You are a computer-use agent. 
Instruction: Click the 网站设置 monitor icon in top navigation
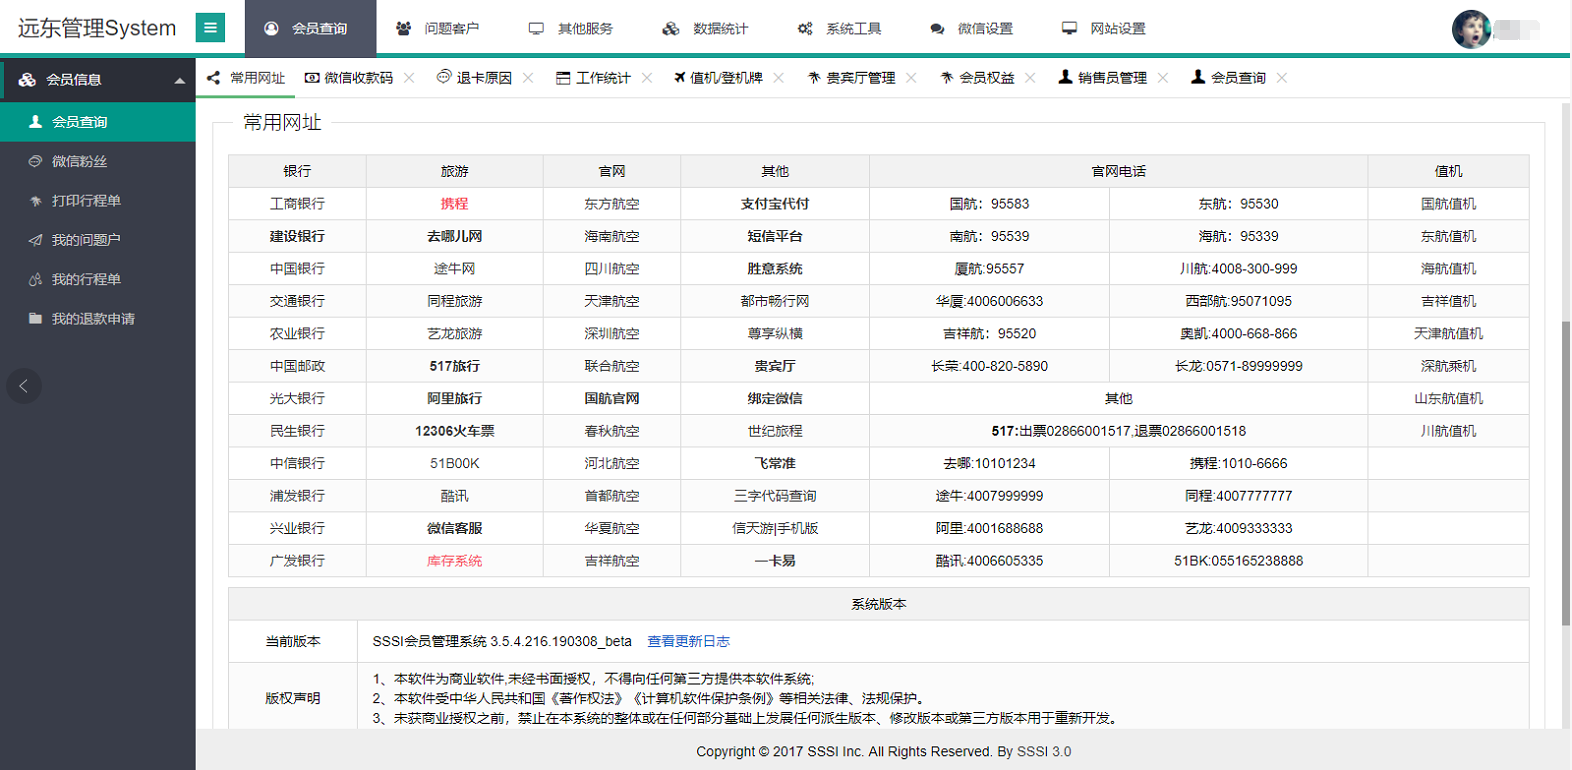point(1069,29)
